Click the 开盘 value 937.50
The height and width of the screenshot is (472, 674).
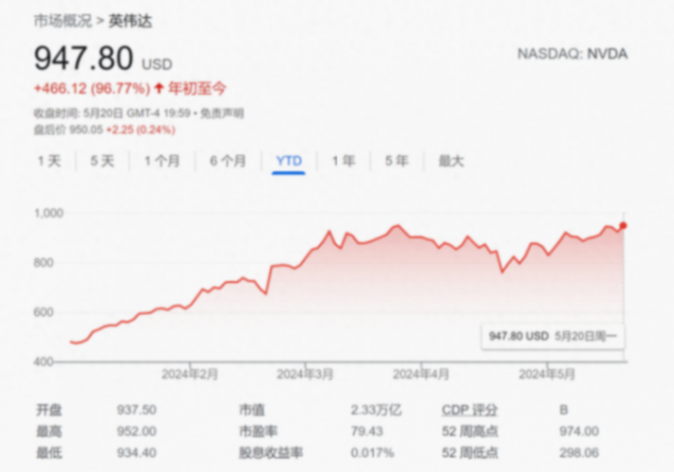point(137,410)
